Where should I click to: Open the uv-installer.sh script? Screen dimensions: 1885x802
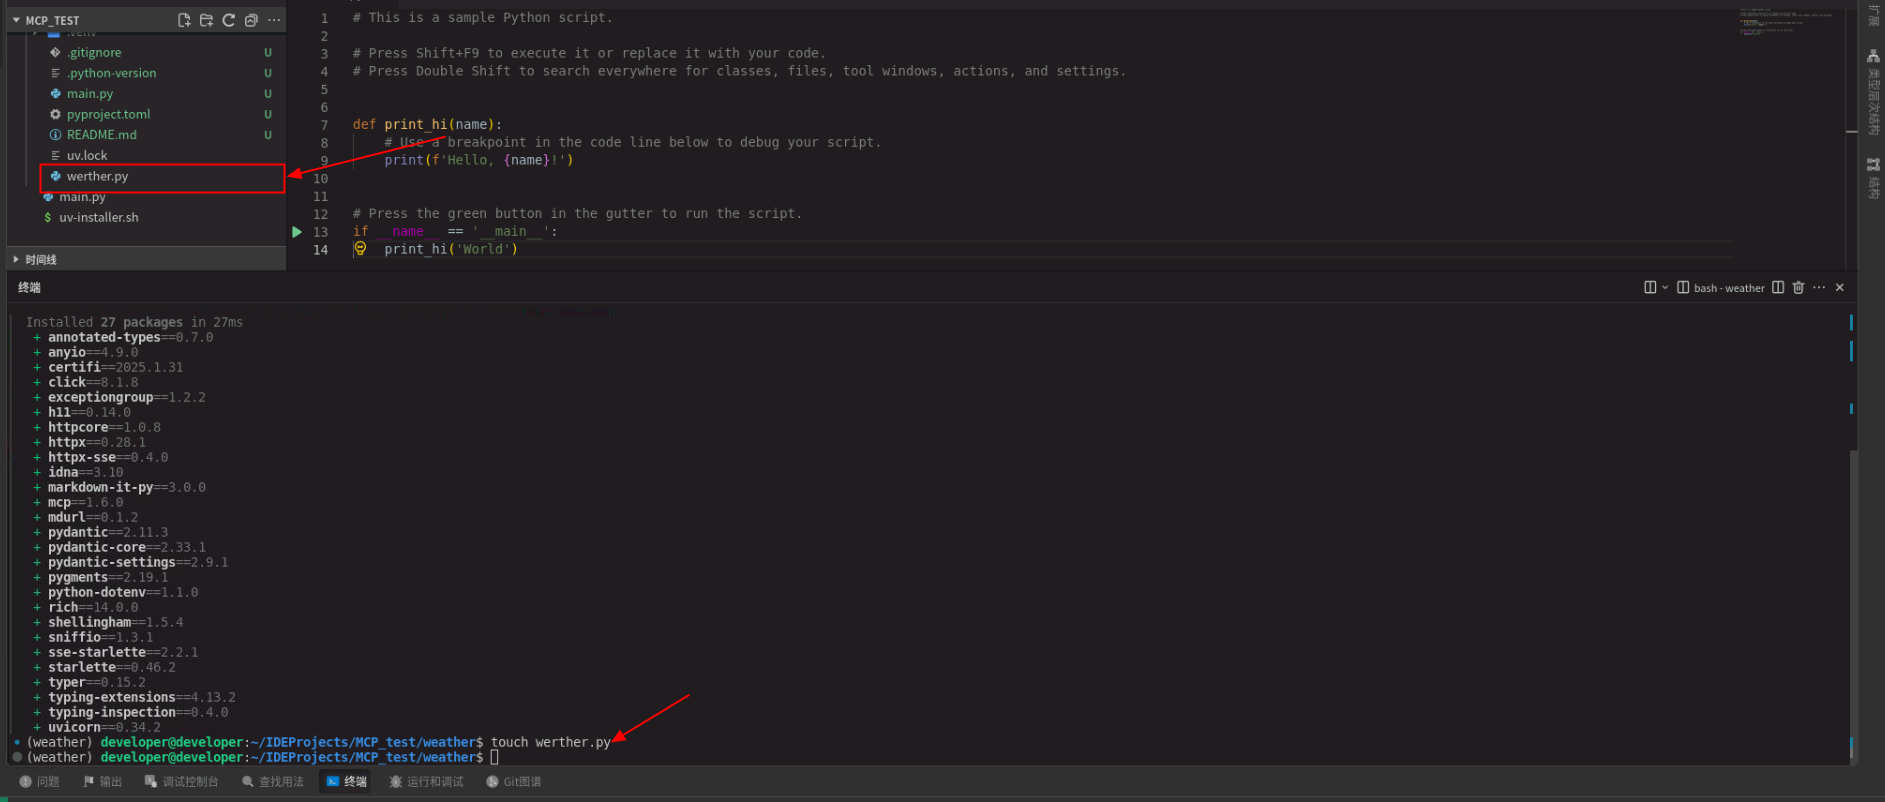click(98, 218)
